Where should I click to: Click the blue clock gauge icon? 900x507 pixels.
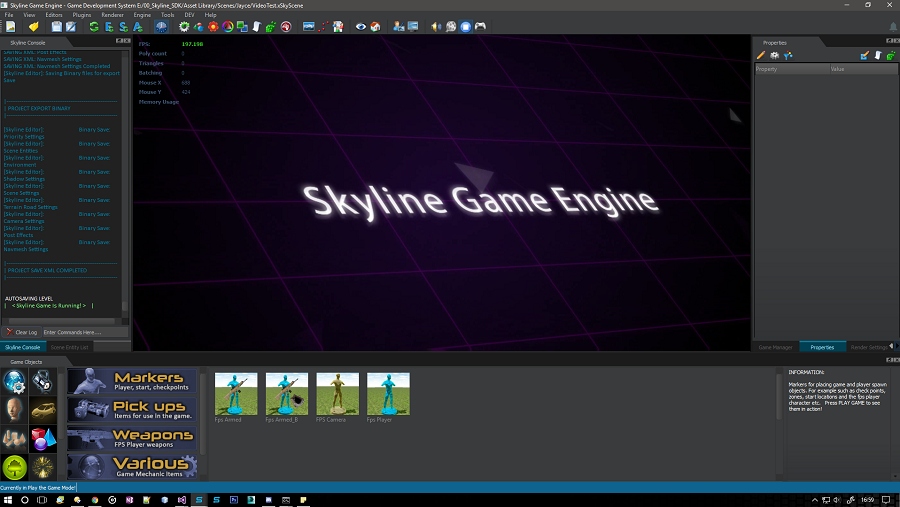pyautogui.click(x=161, y=26)
